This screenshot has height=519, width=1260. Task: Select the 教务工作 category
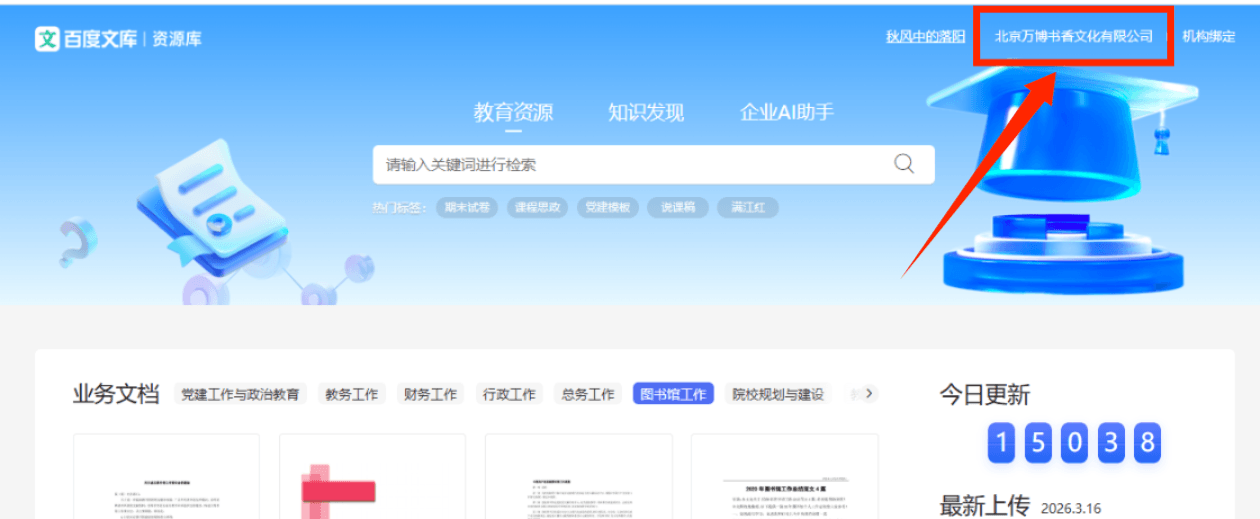click(352, 394)
